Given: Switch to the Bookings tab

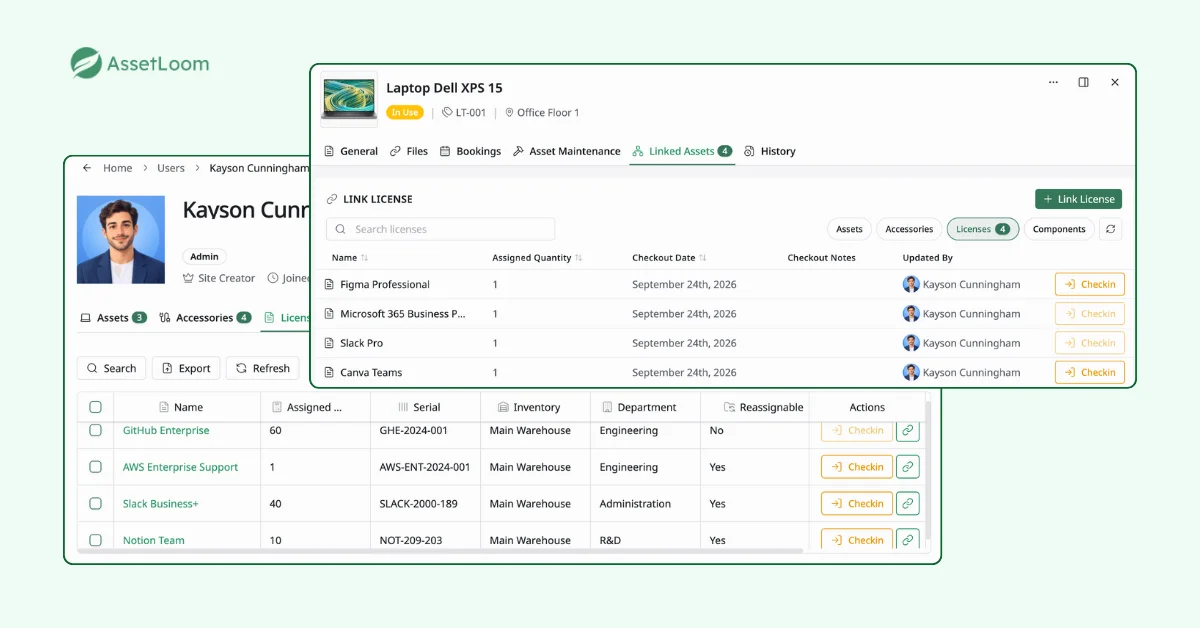Looking at the screenshot, I should pyautogui.click(x=470, y=151).
